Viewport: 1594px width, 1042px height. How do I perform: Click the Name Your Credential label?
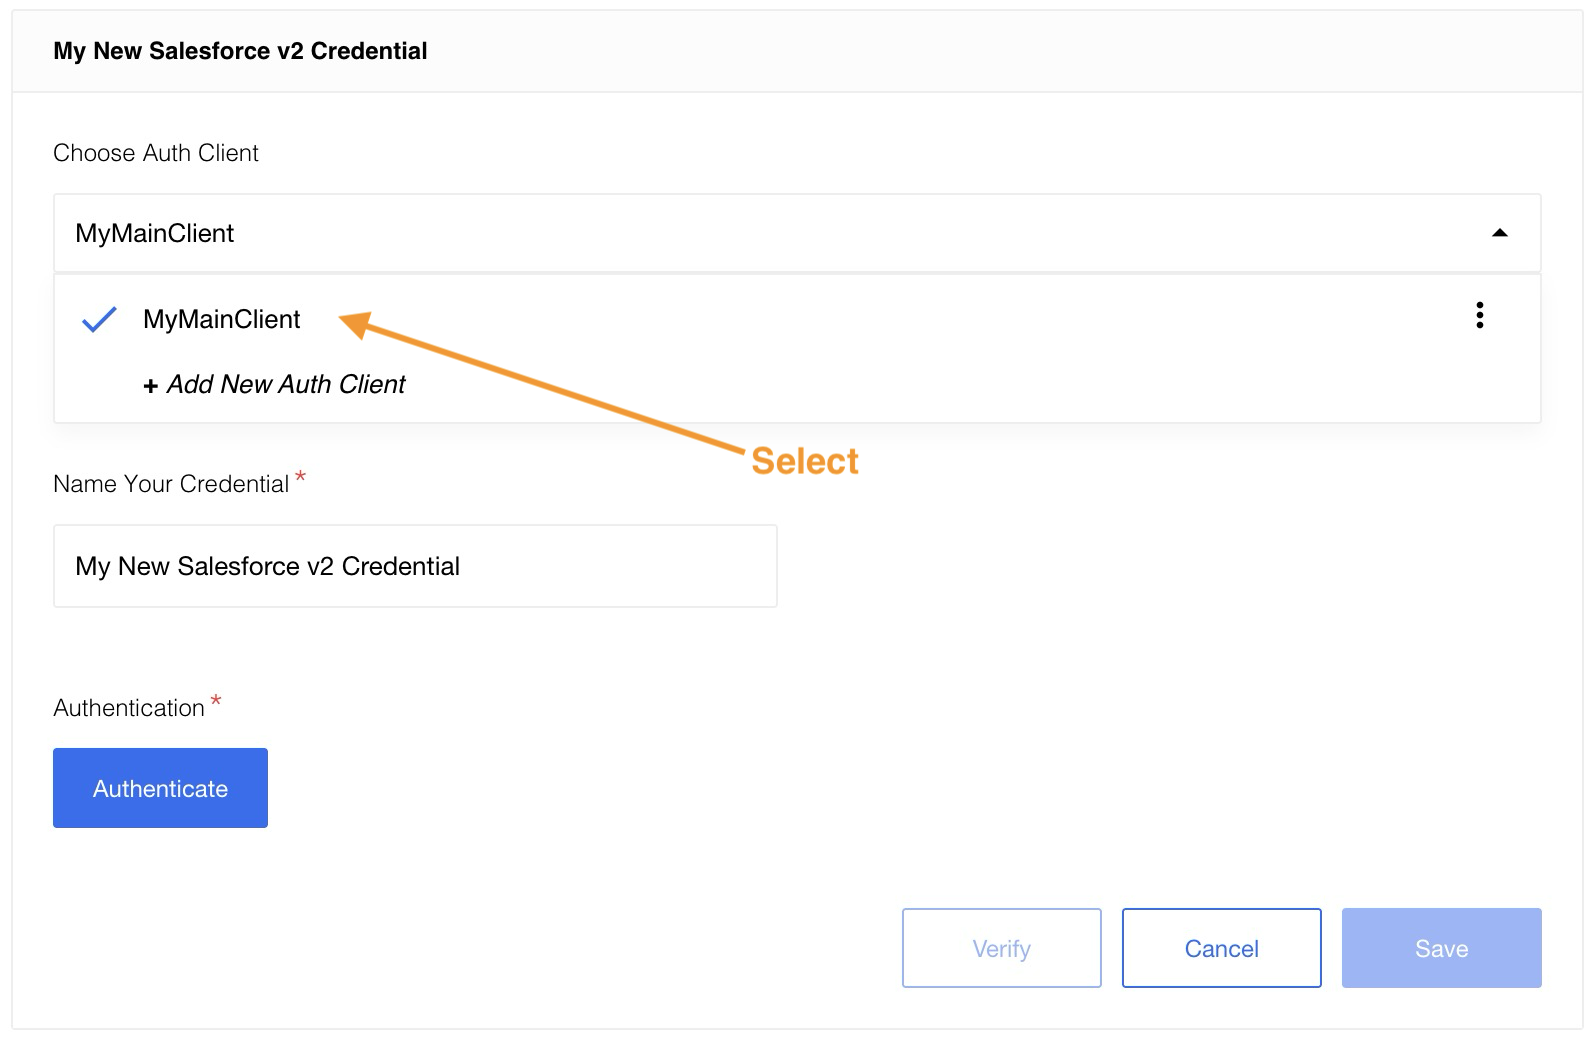click(171, 484)
